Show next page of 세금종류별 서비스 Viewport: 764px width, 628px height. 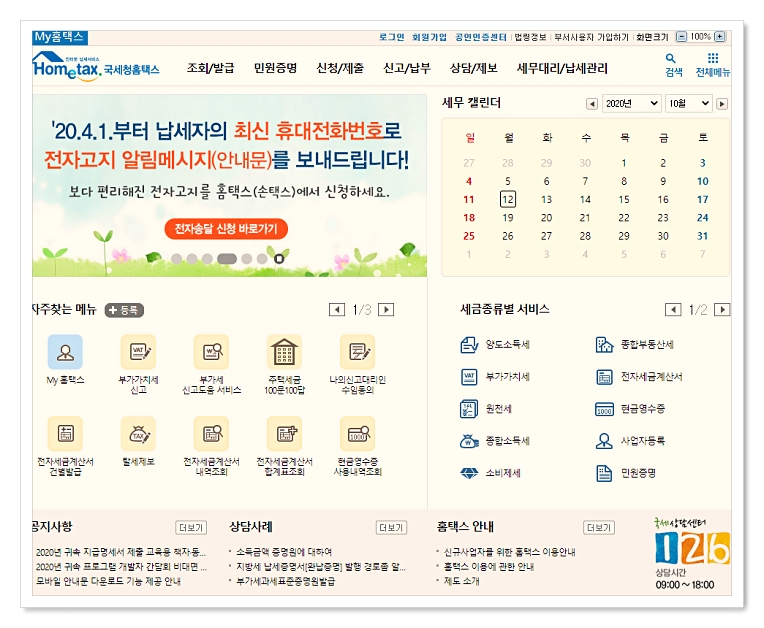coord(722,309)
